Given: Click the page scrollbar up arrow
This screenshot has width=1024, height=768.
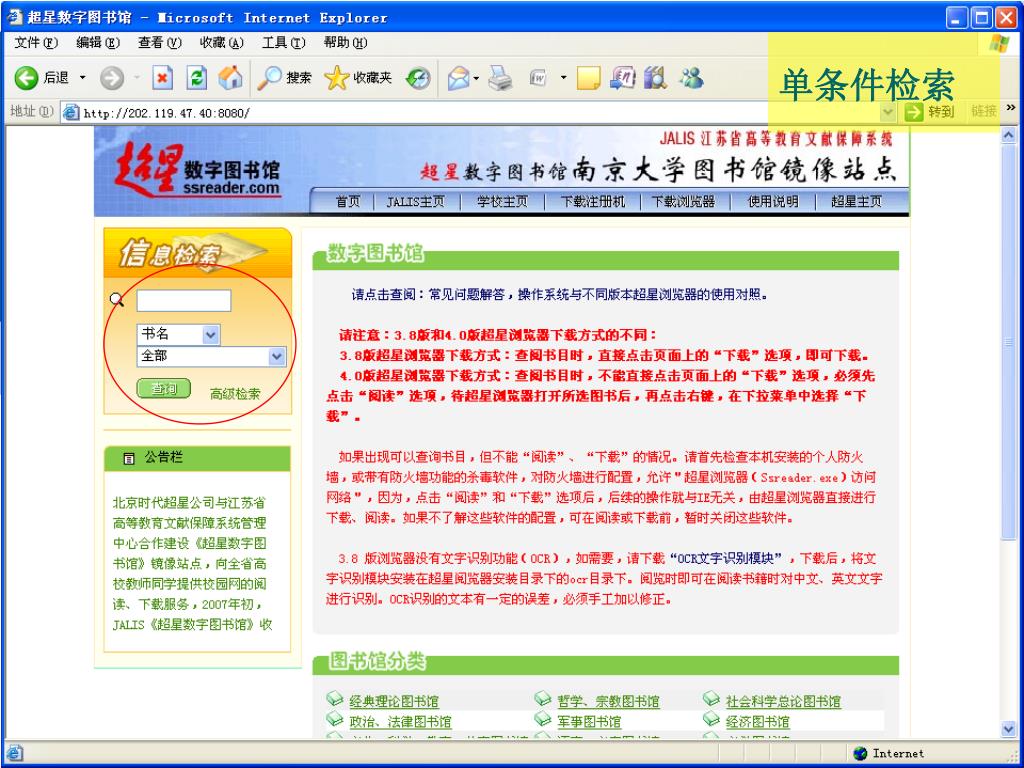Looking at the screenshot, I should pos(1008,135).
